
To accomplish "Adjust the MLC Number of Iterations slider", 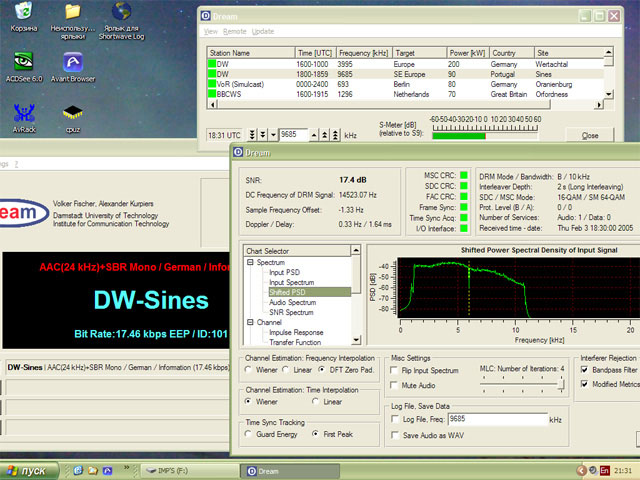I will (x=561, y=384).
